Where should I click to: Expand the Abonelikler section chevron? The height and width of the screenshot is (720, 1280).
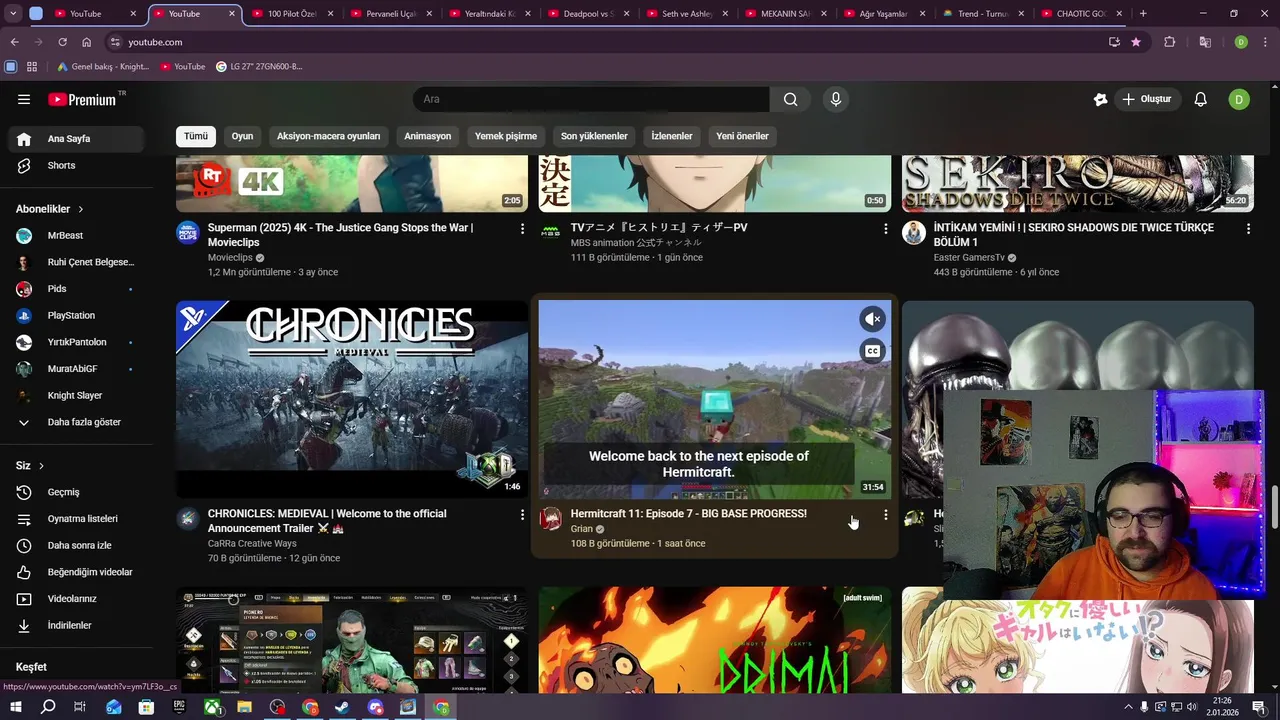tap(80, 209)
